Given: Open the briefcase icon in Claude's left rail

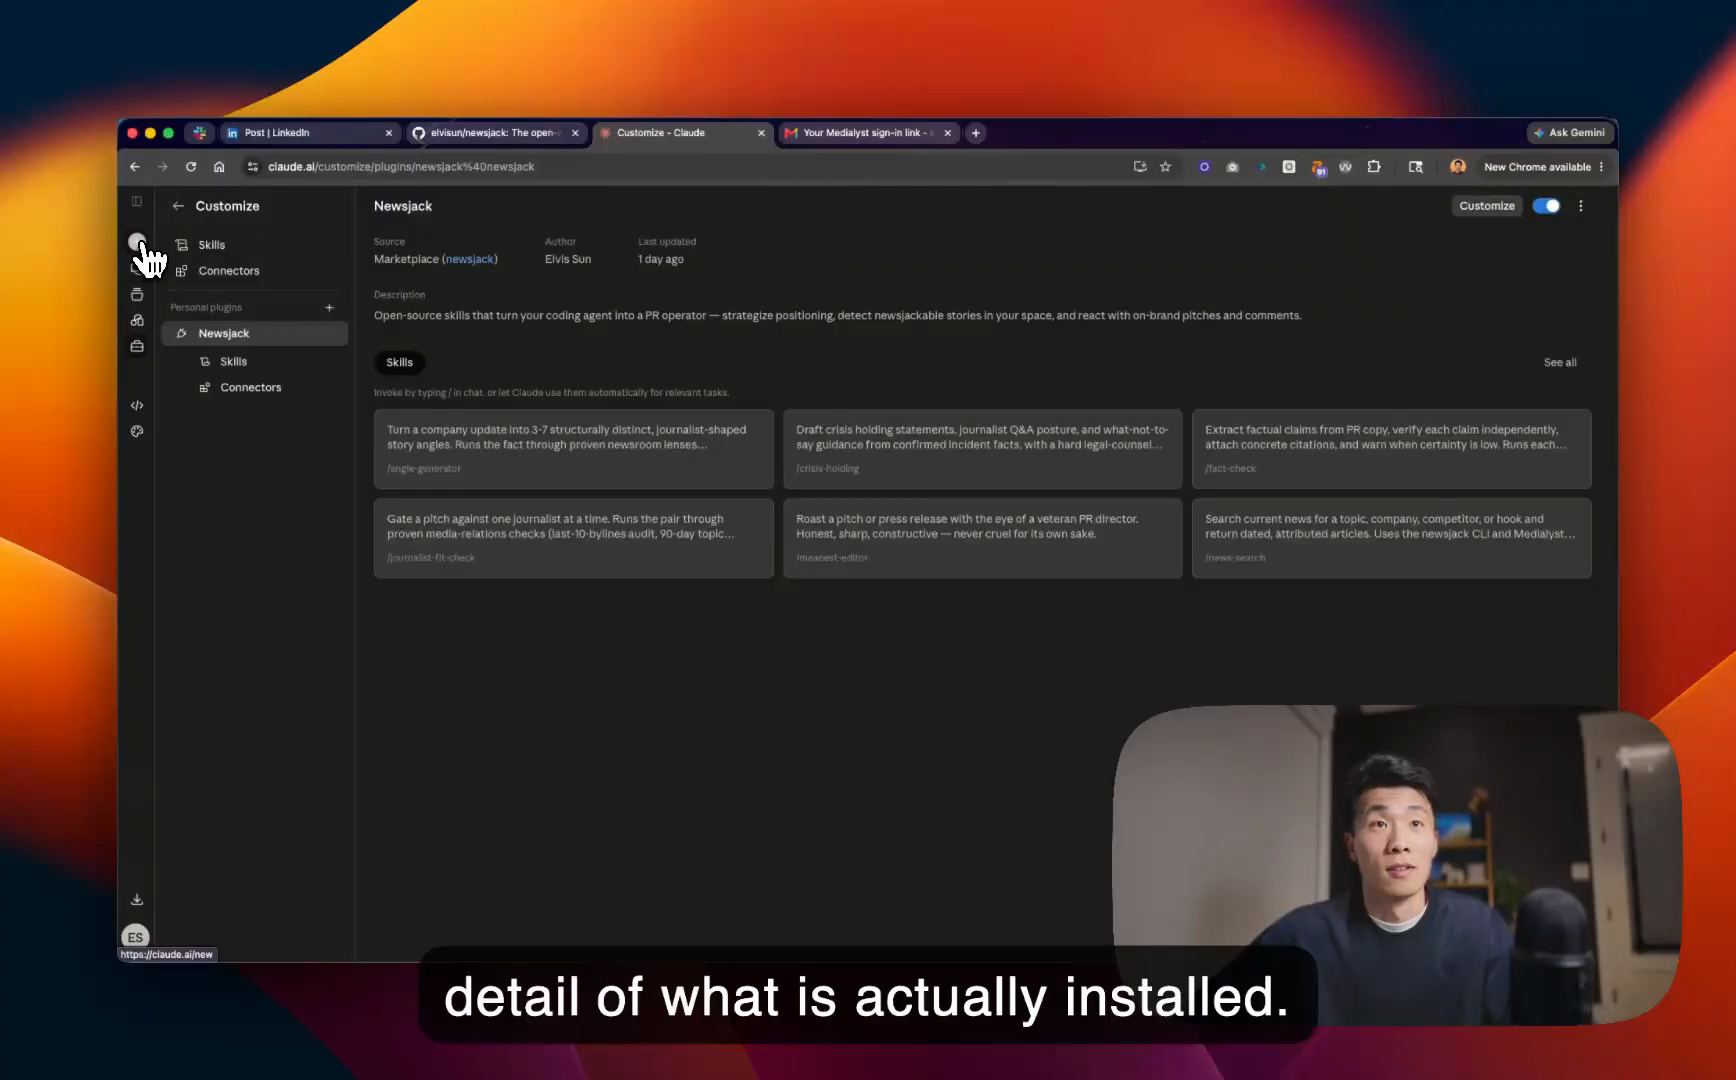Looking at the screenshot, I should coord(137,347).
